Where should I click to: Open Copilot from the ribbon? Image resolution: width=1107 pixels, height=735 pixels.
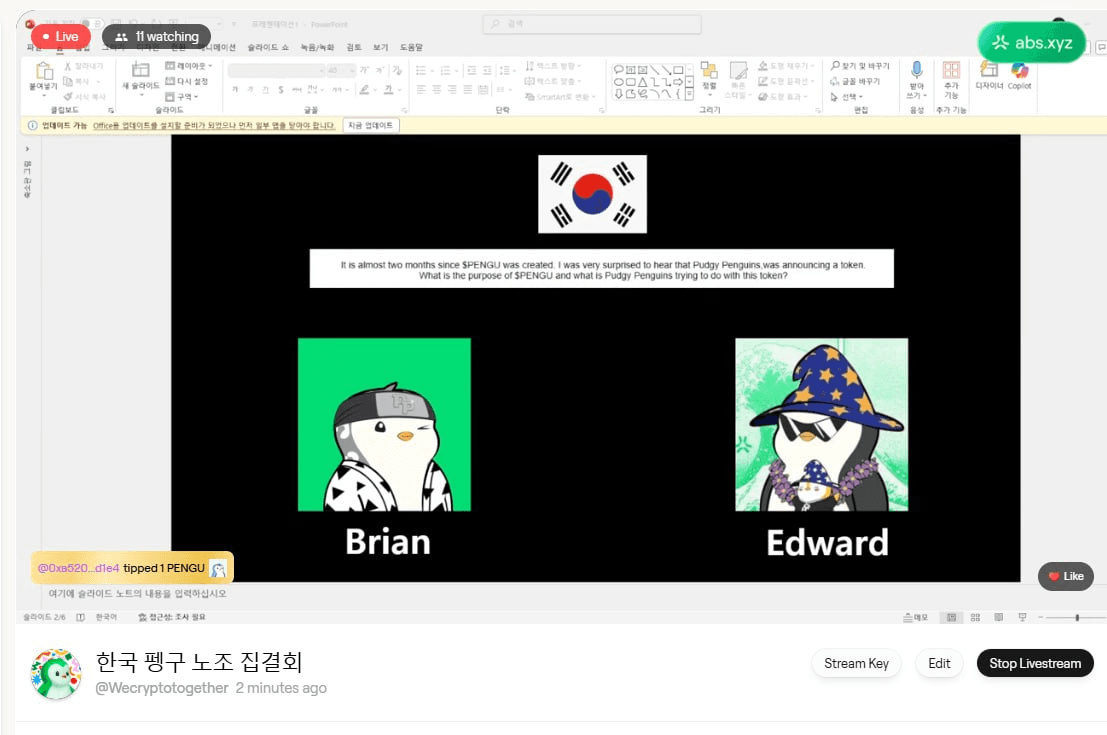pyautogui.click(x=1019, y=69)
